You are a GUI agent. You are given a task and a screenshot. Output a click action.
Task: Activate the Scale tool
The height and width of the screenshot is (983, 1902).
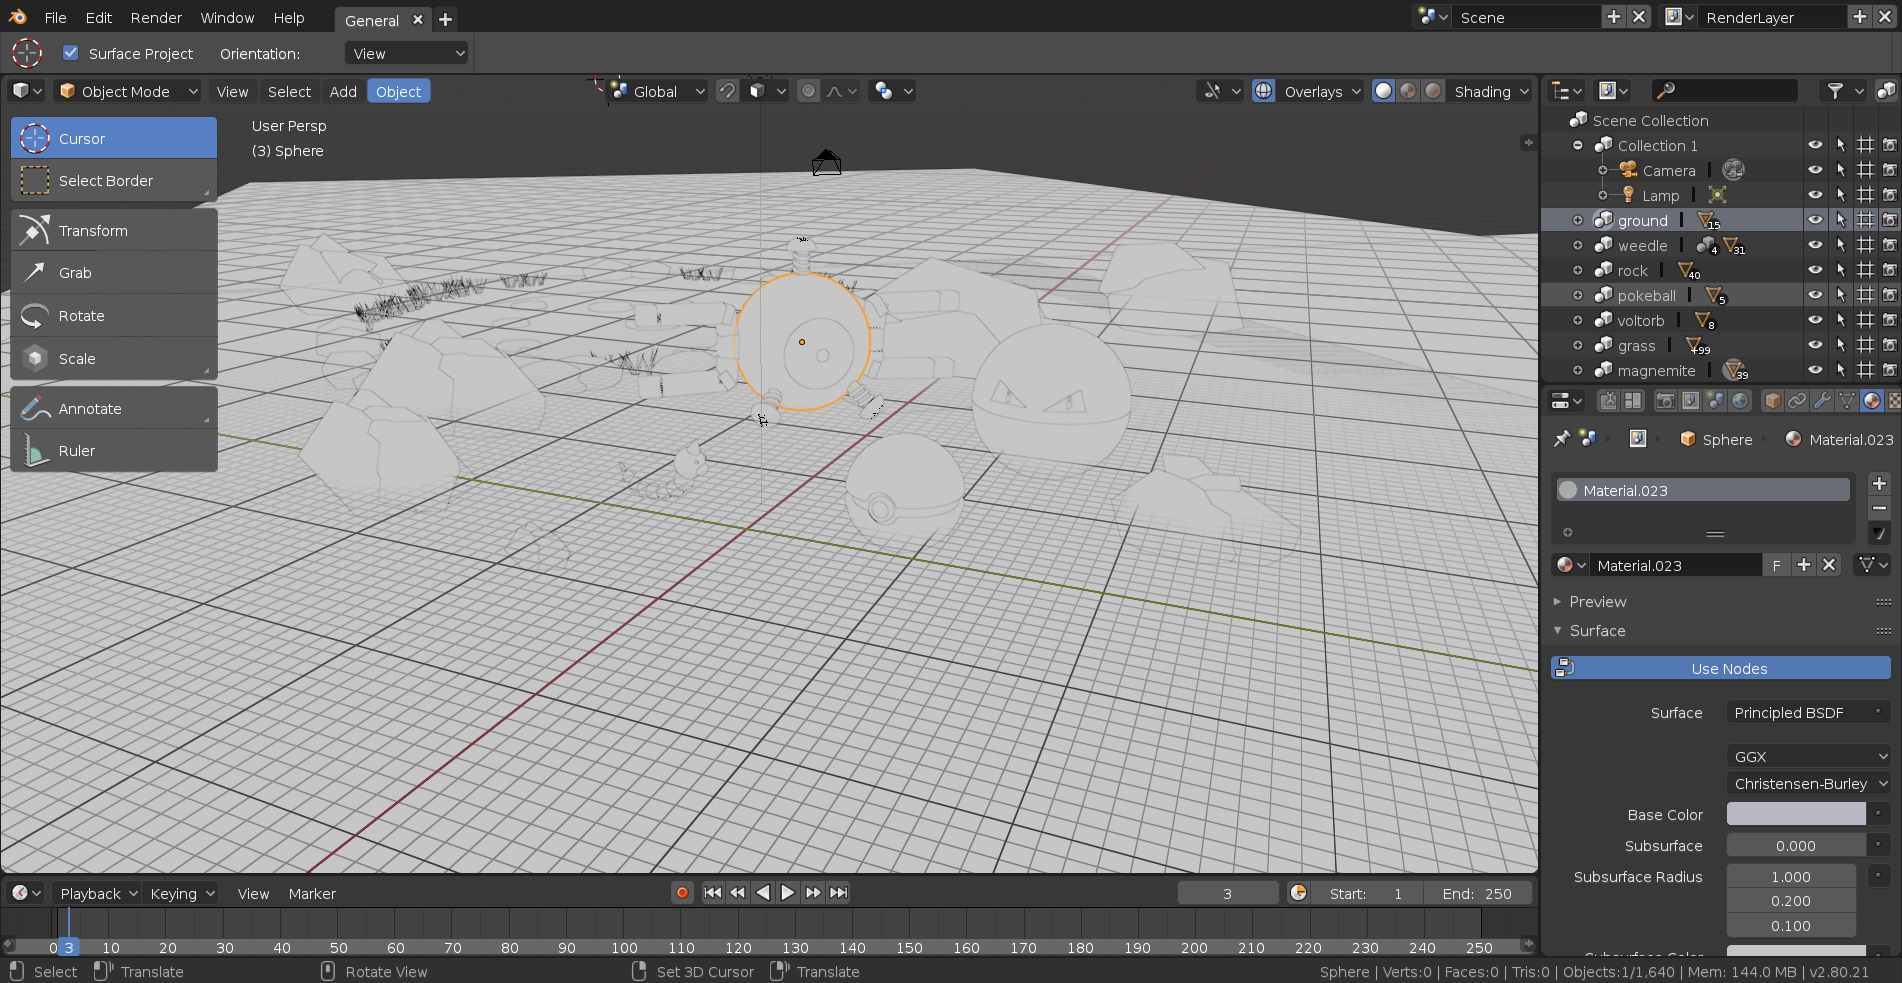(x=114, y=359)
